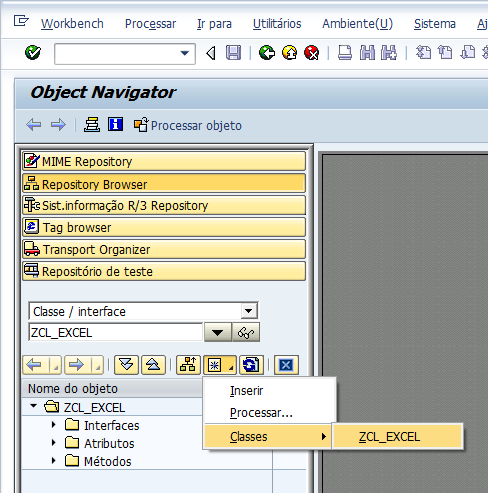Image resolution: width=488 pixels, height=493 pixels.
Task: Click the Save floppy disk icon
Action: tap(233, 53)
